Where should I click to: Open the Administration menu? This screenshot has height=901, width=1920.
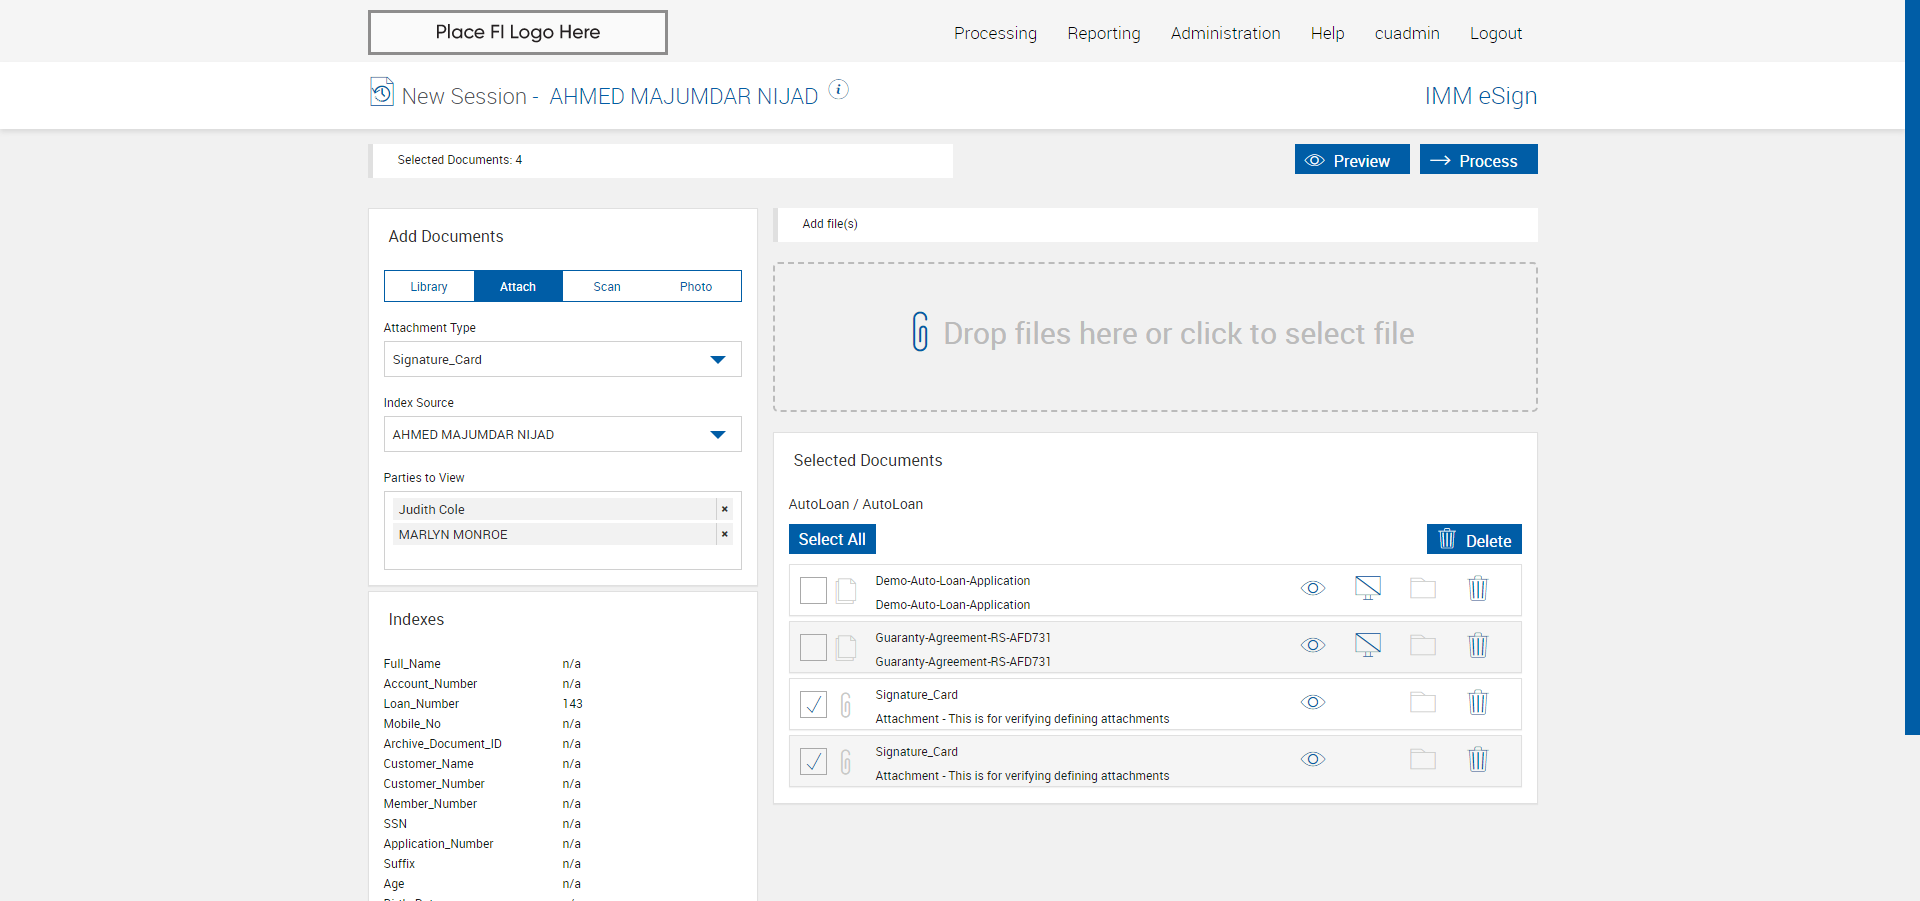1225,33
